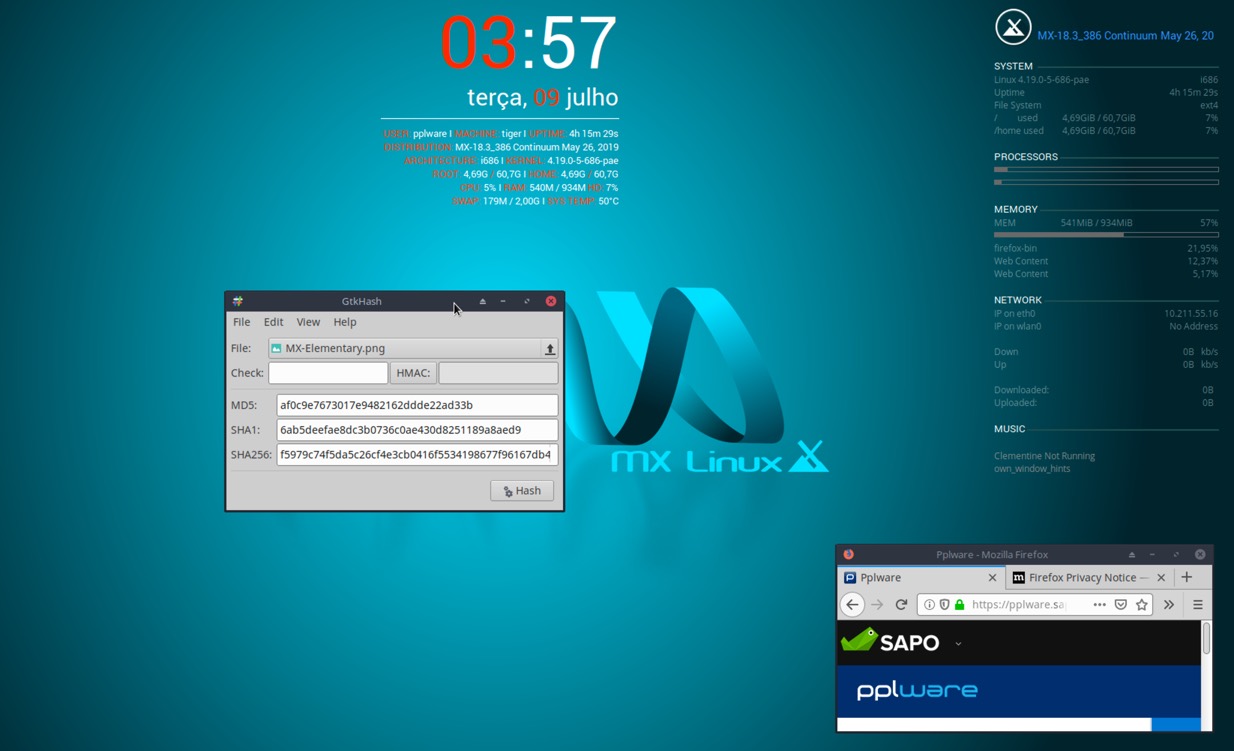Click inside the Check input field
1234x751 pixels.
328,372
